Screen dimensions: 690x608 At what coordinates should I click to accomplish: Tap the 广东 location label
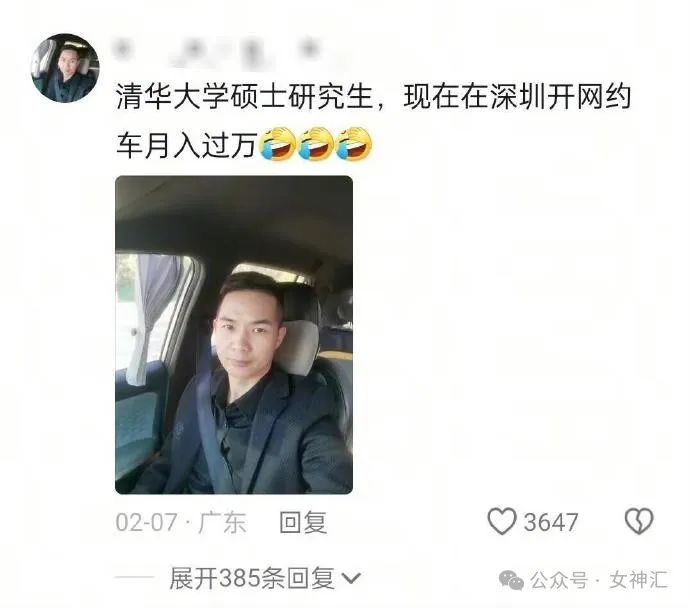click(222, 523)
